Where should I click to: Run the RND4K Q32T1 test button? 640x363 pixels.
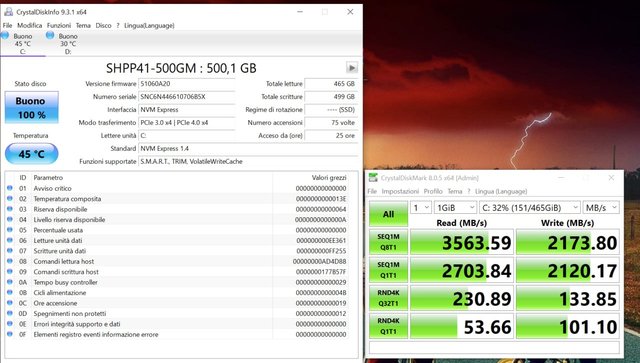(388, 298)
